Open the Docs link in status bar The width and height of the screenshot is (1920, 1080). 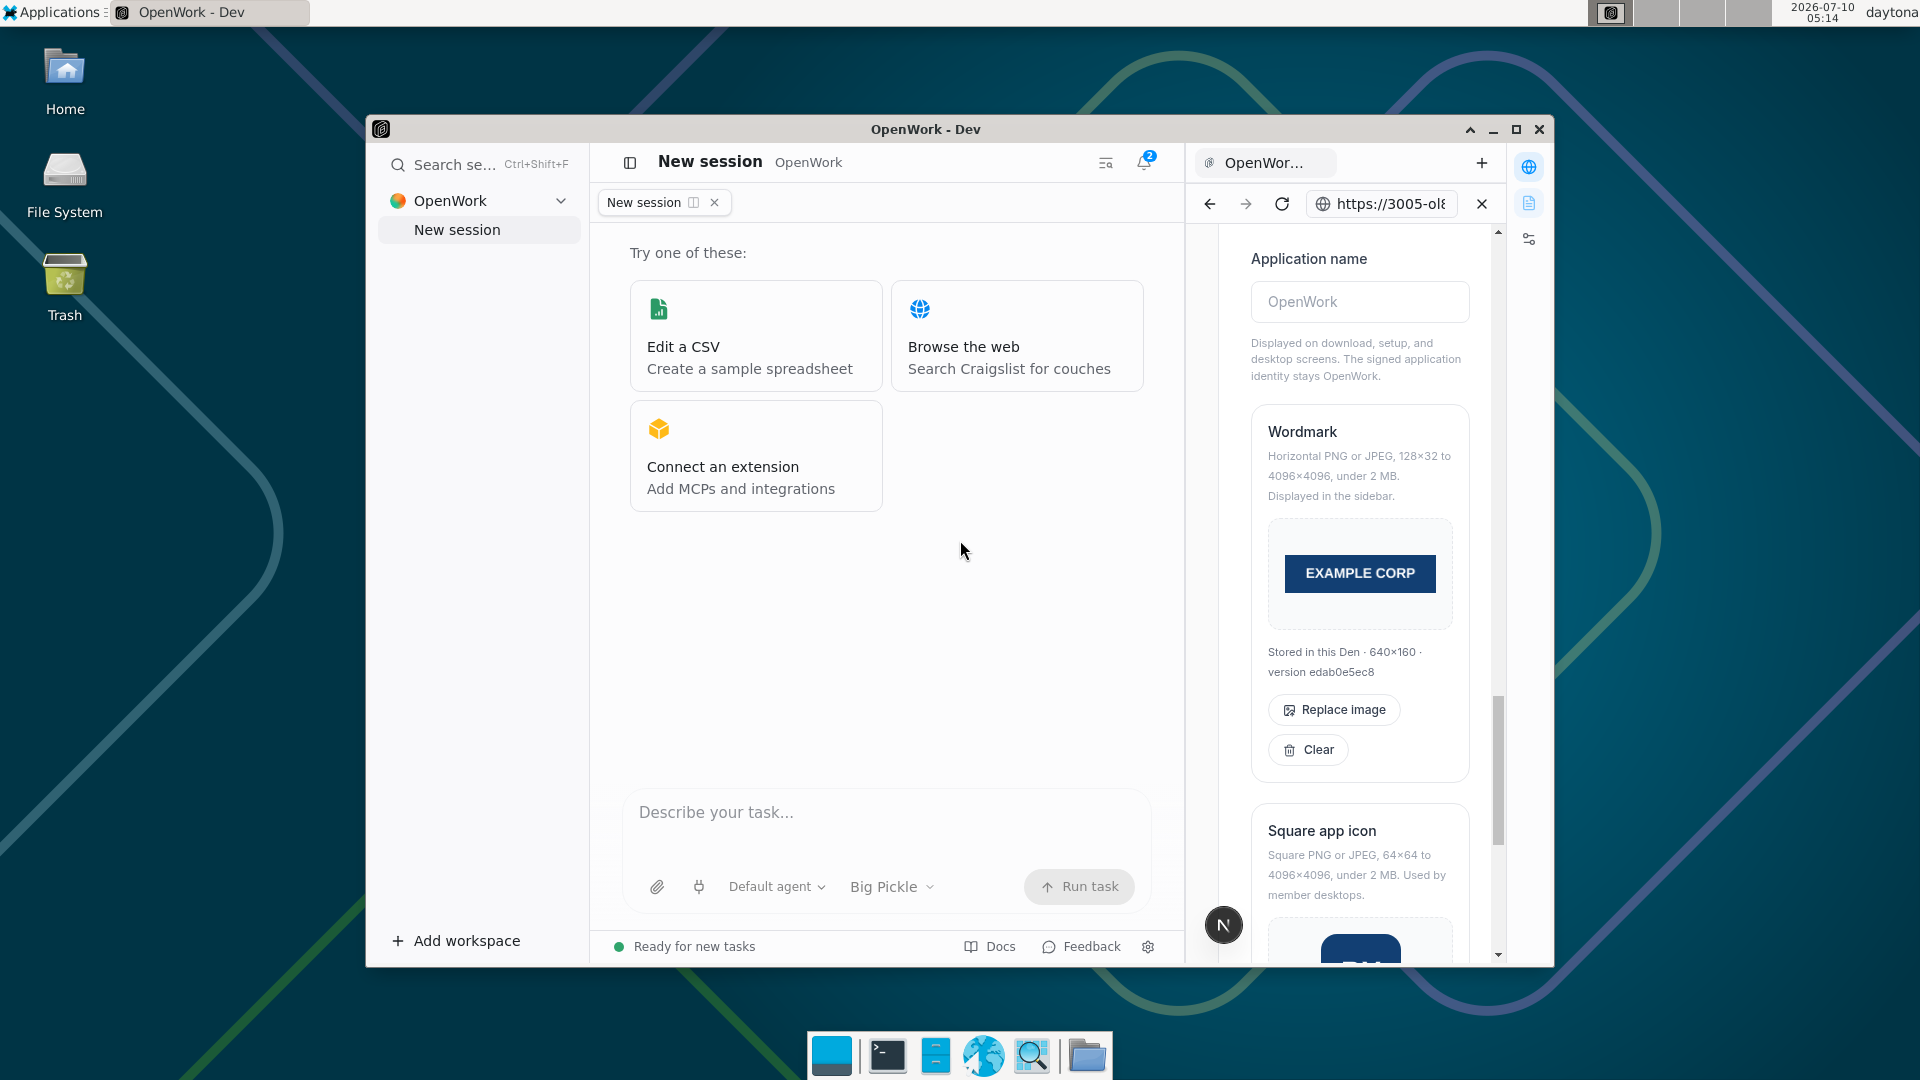click(x=989, y=947)
